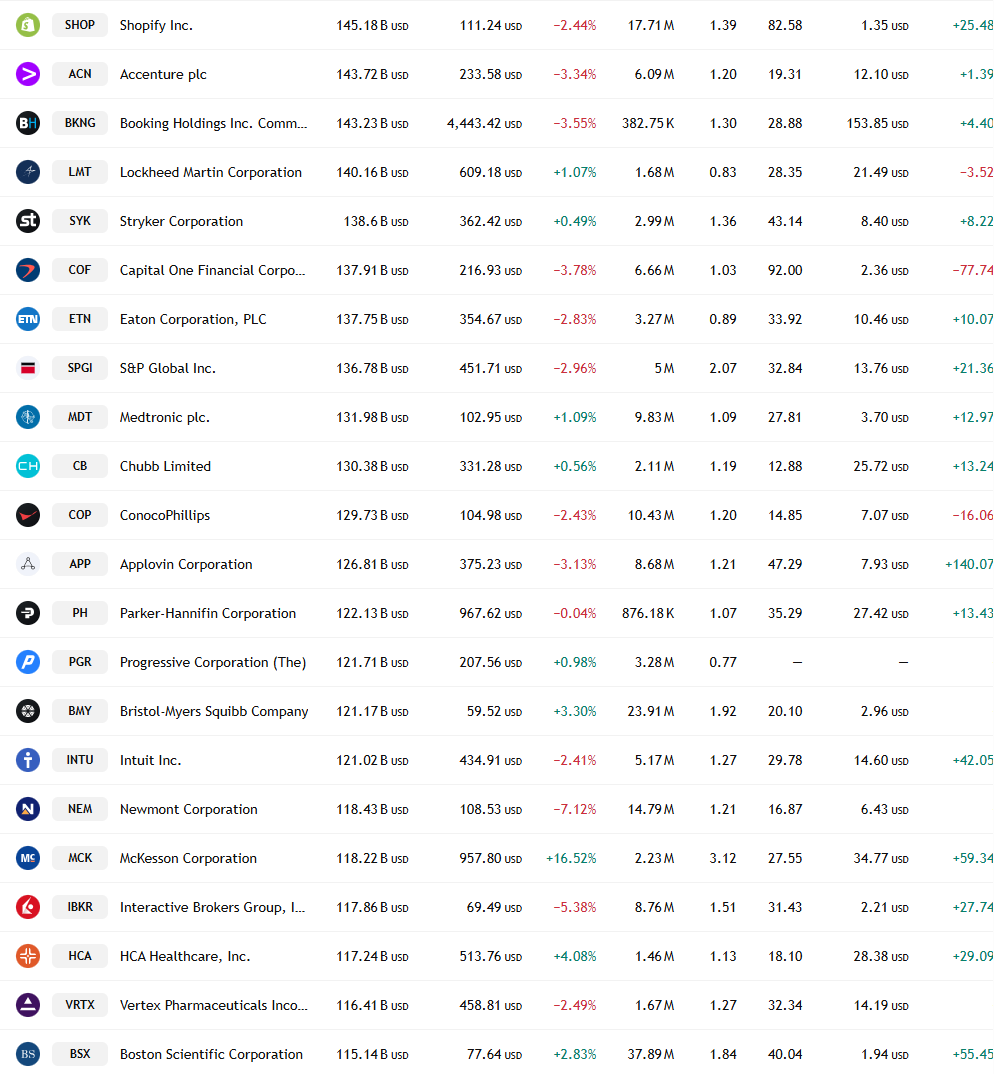Click the Shopify logo icon

coord(28,25)
